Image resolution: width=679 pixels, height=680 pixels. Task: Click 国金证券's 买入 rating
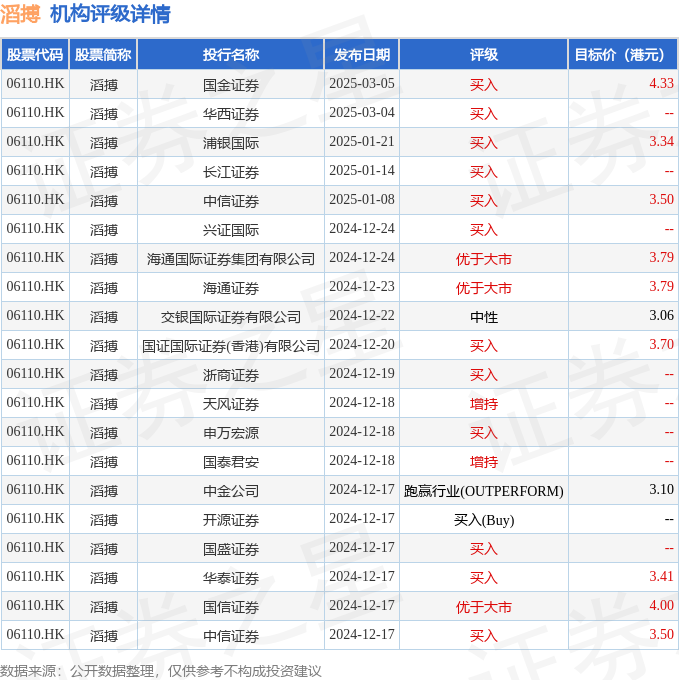[483, 85]
